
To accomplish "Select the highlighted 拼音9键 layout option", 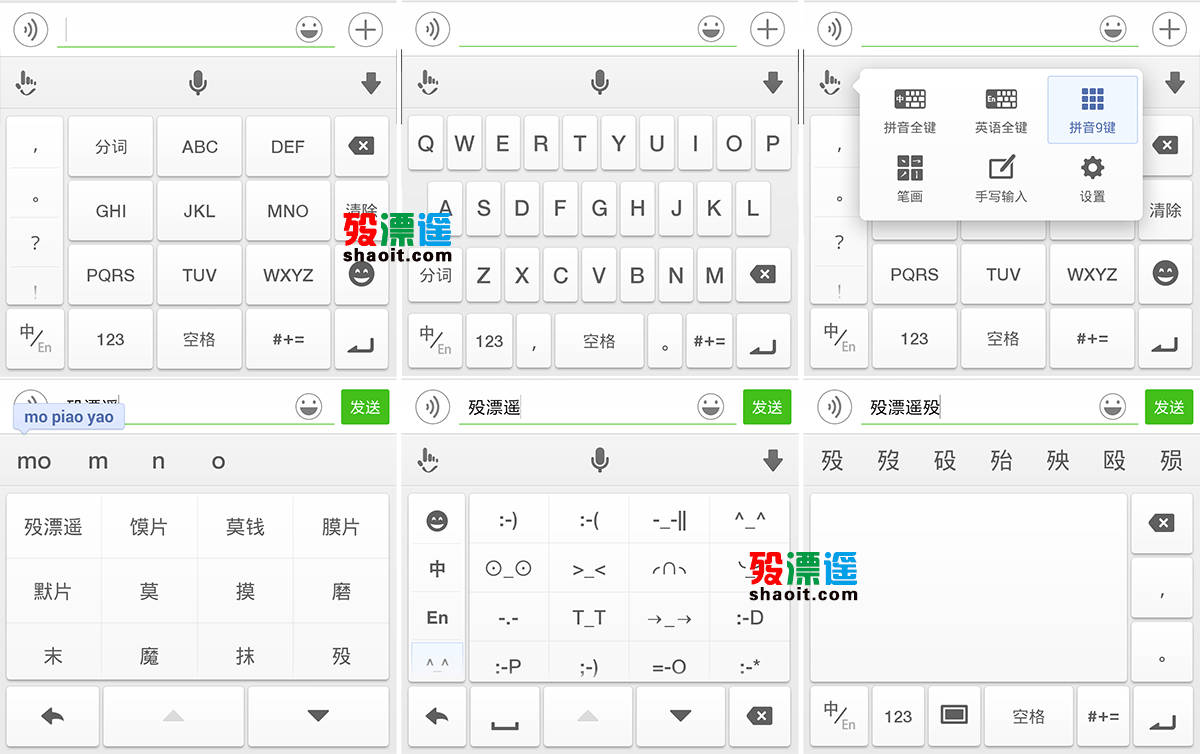I will [x=1092, y=110].
